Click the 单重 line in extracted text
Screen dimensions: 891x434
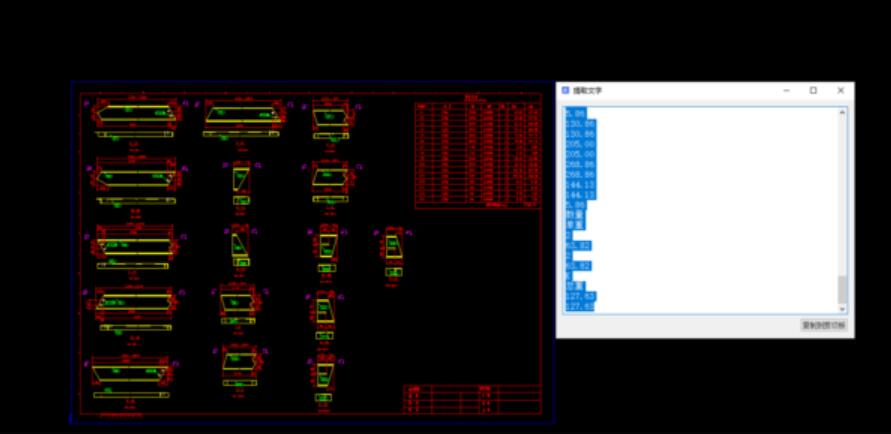point(573,225)
